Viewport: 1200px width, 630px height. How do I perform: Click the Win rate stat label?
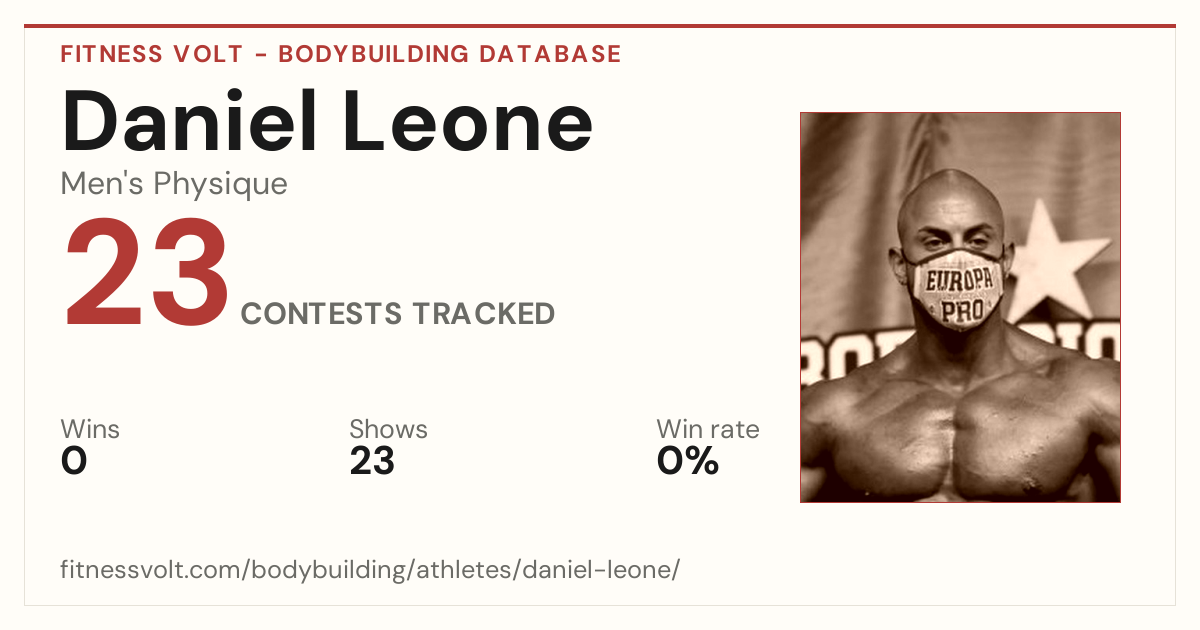[x=708, y=430]
